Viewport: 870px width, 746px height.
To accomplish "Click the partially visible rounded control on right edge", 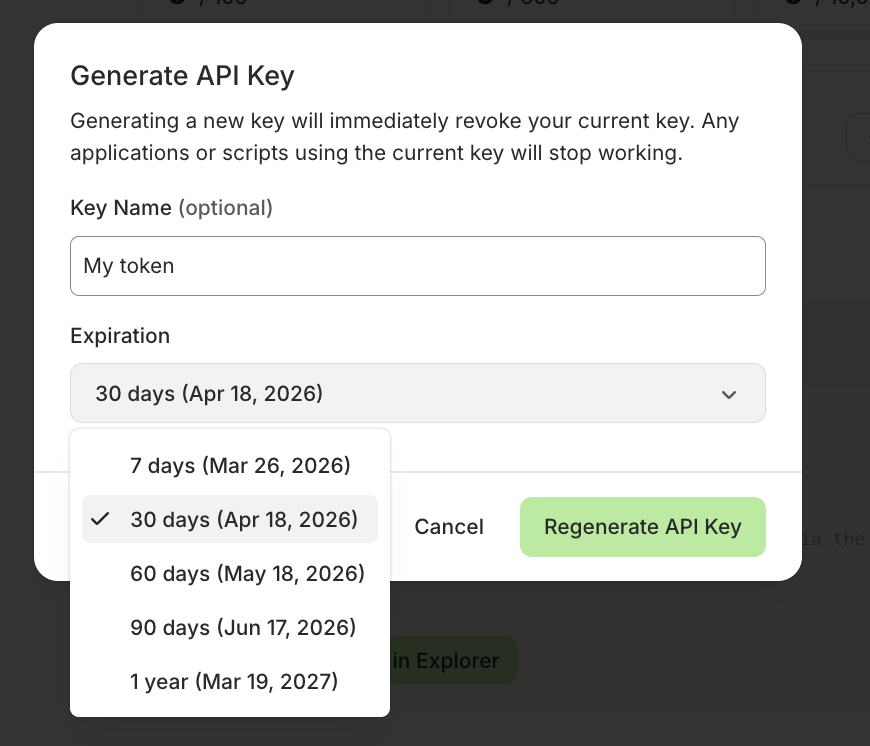I will (860, 137).
